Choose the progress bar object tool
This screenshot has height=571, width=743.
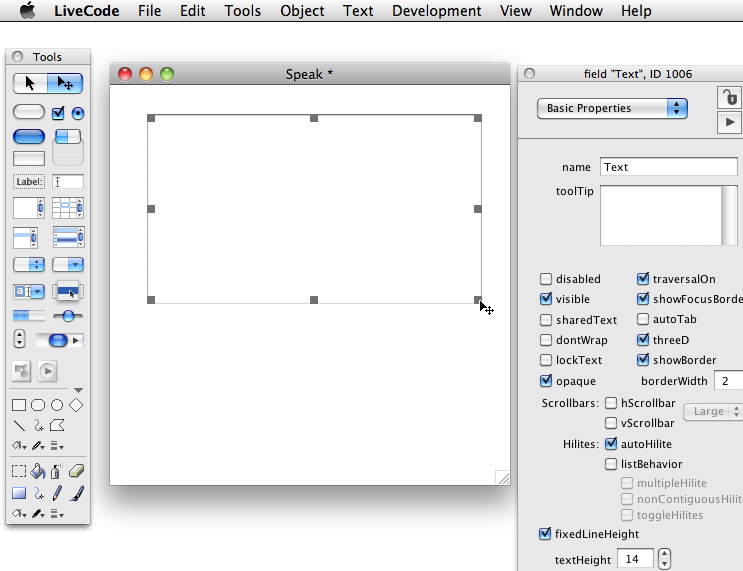[x=29, y=316]
